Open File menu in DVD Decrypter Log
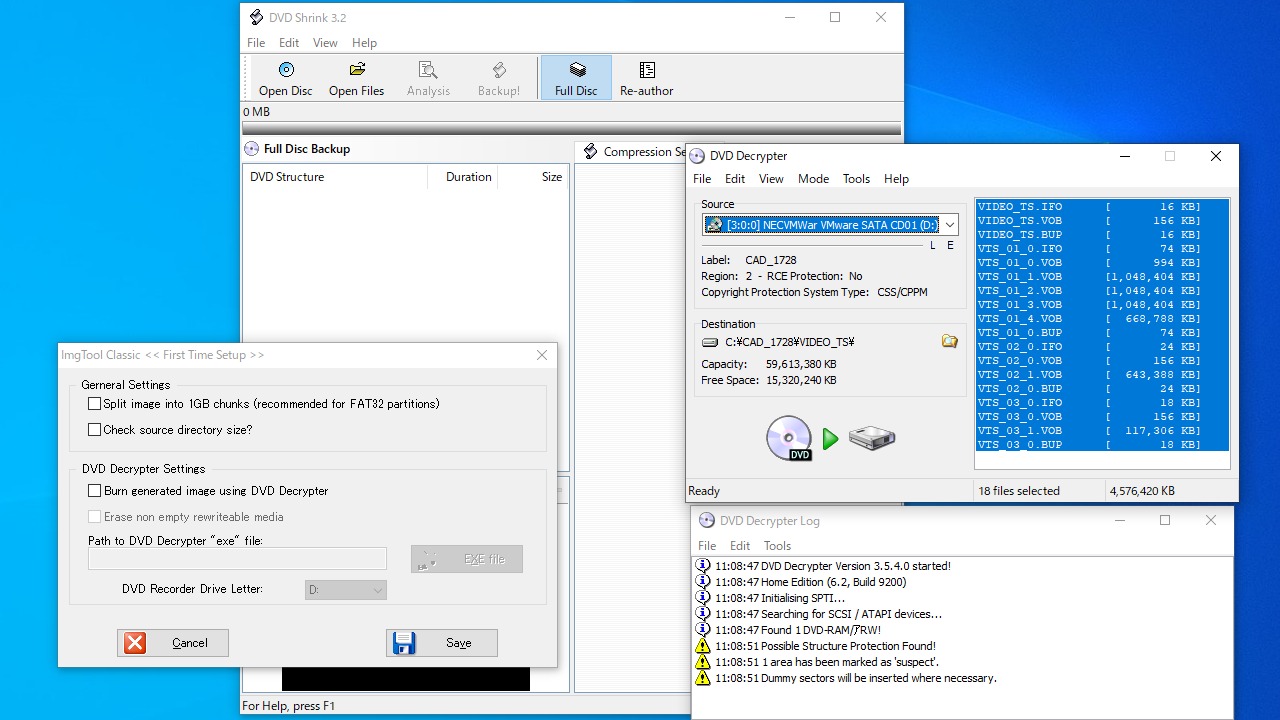 tap(707, 546)
